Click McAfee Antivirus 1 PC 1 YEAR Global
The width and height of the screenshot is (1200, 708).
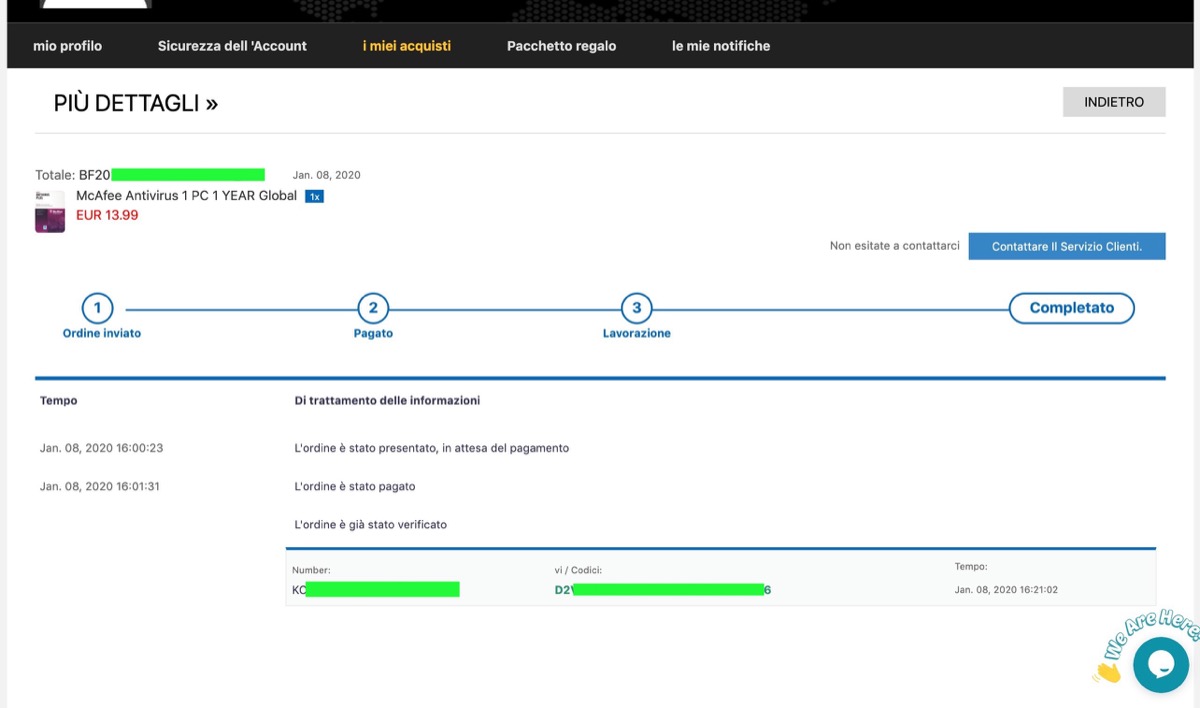point(186,196)
